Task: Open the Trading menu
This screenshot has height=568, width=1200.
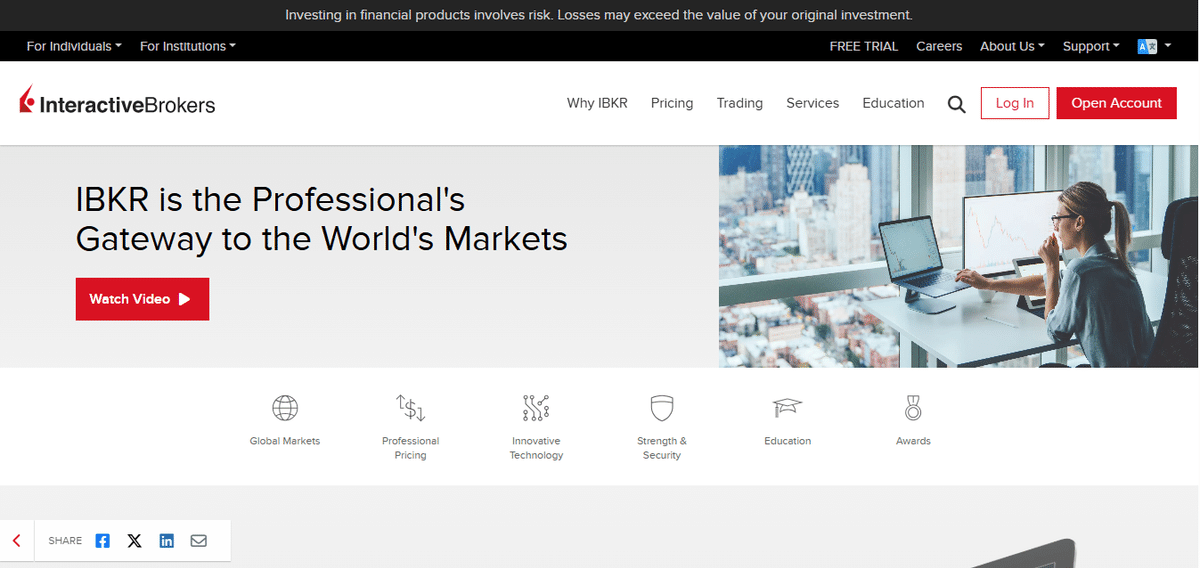Action: (x=740, y=103)
